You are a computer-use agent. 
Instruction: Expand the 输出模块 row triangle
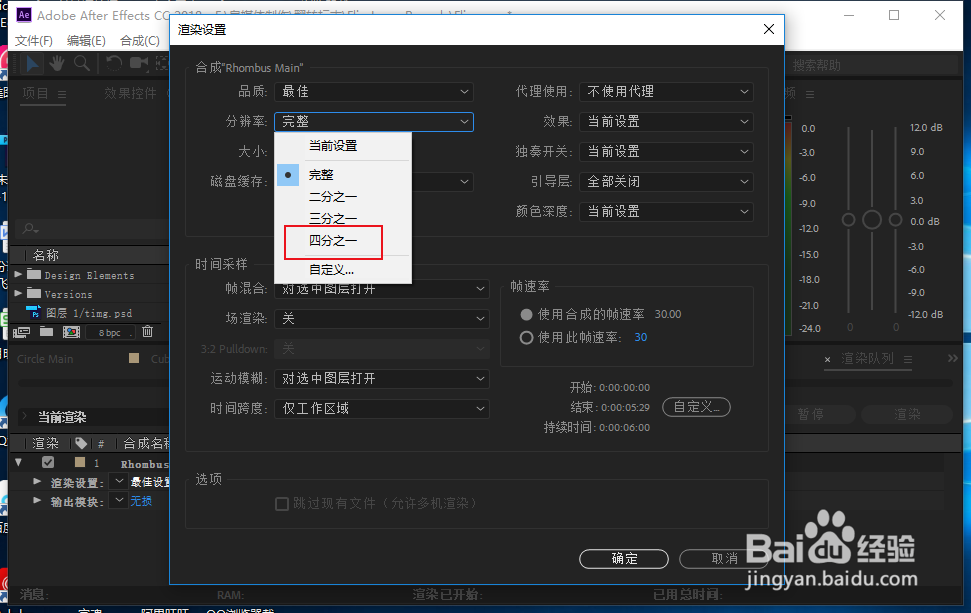37,500
